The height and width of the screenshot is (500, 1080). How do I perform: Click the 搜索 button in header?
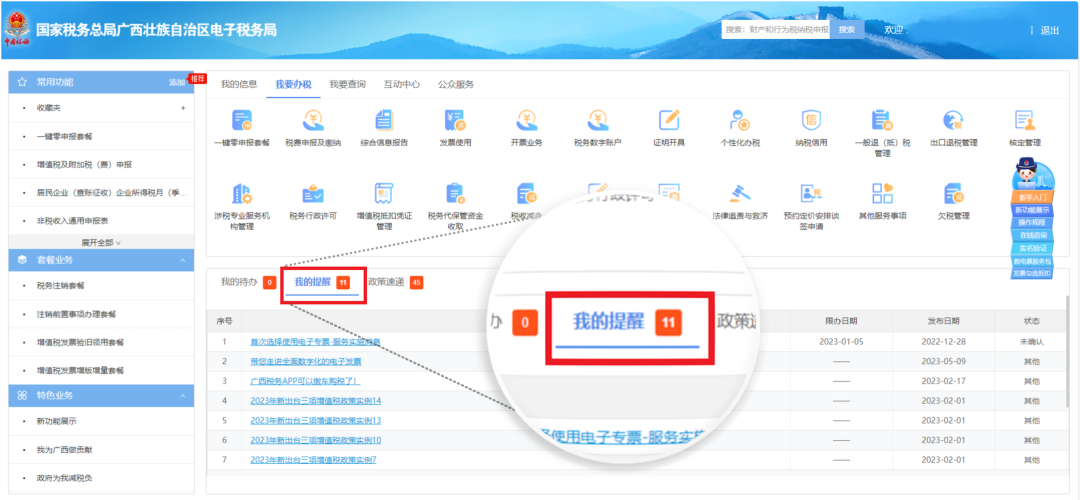click(x=846, y=30)
